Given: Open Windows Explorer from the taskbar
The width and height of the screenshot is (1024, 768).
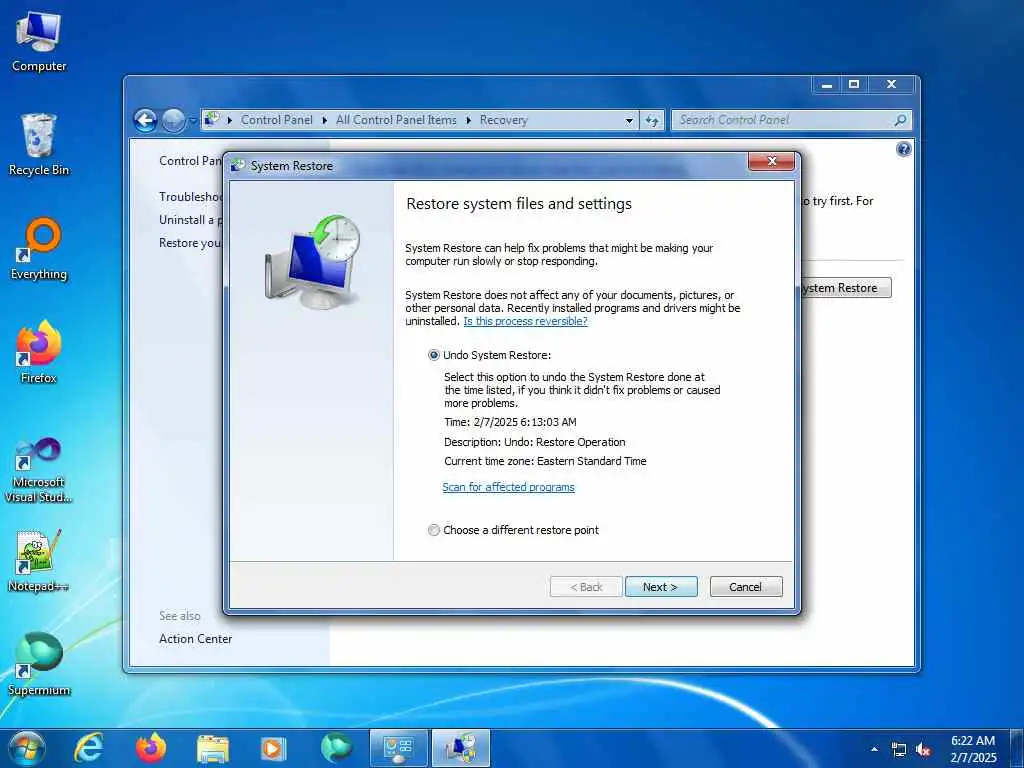Looking at the screenshot, I should tap(213, 748).
